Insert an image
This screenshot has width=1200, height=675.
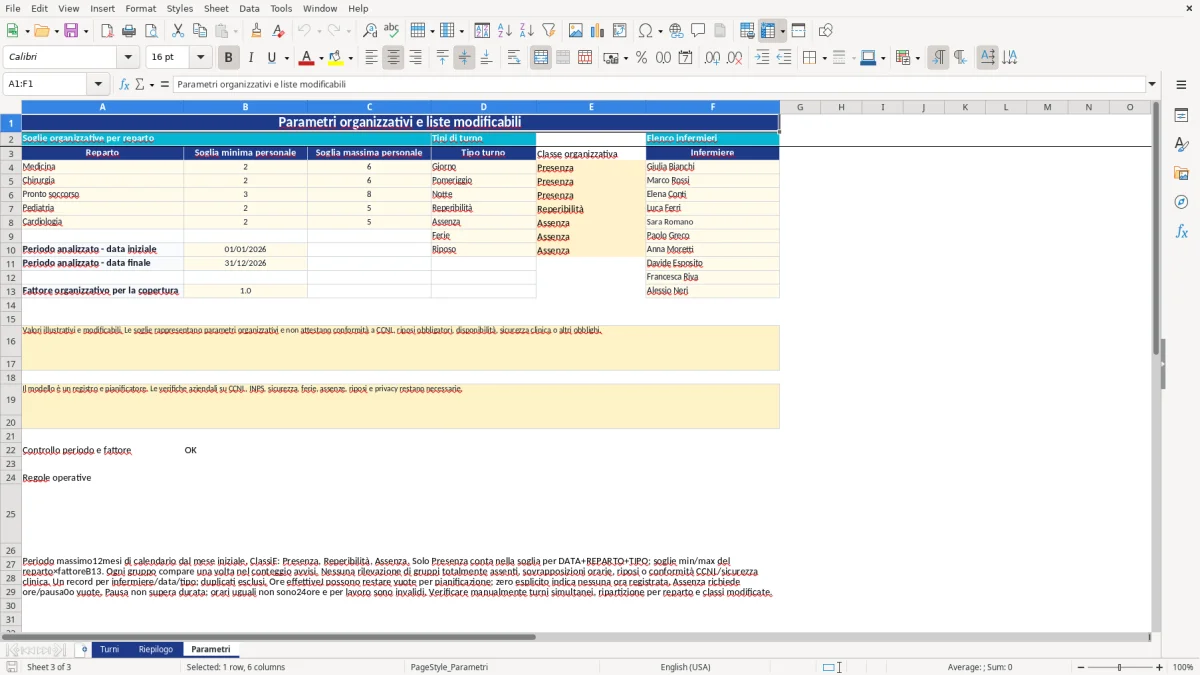pyautogui.click(x=575, y=31)
